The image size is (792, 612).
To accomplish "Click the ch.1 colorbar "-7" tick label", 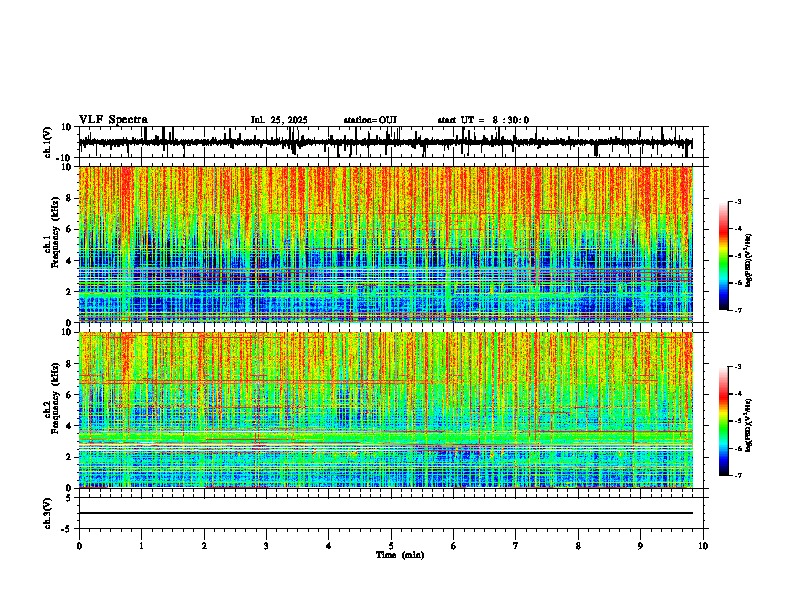I will pyautogui.click(x=738, y=310).
